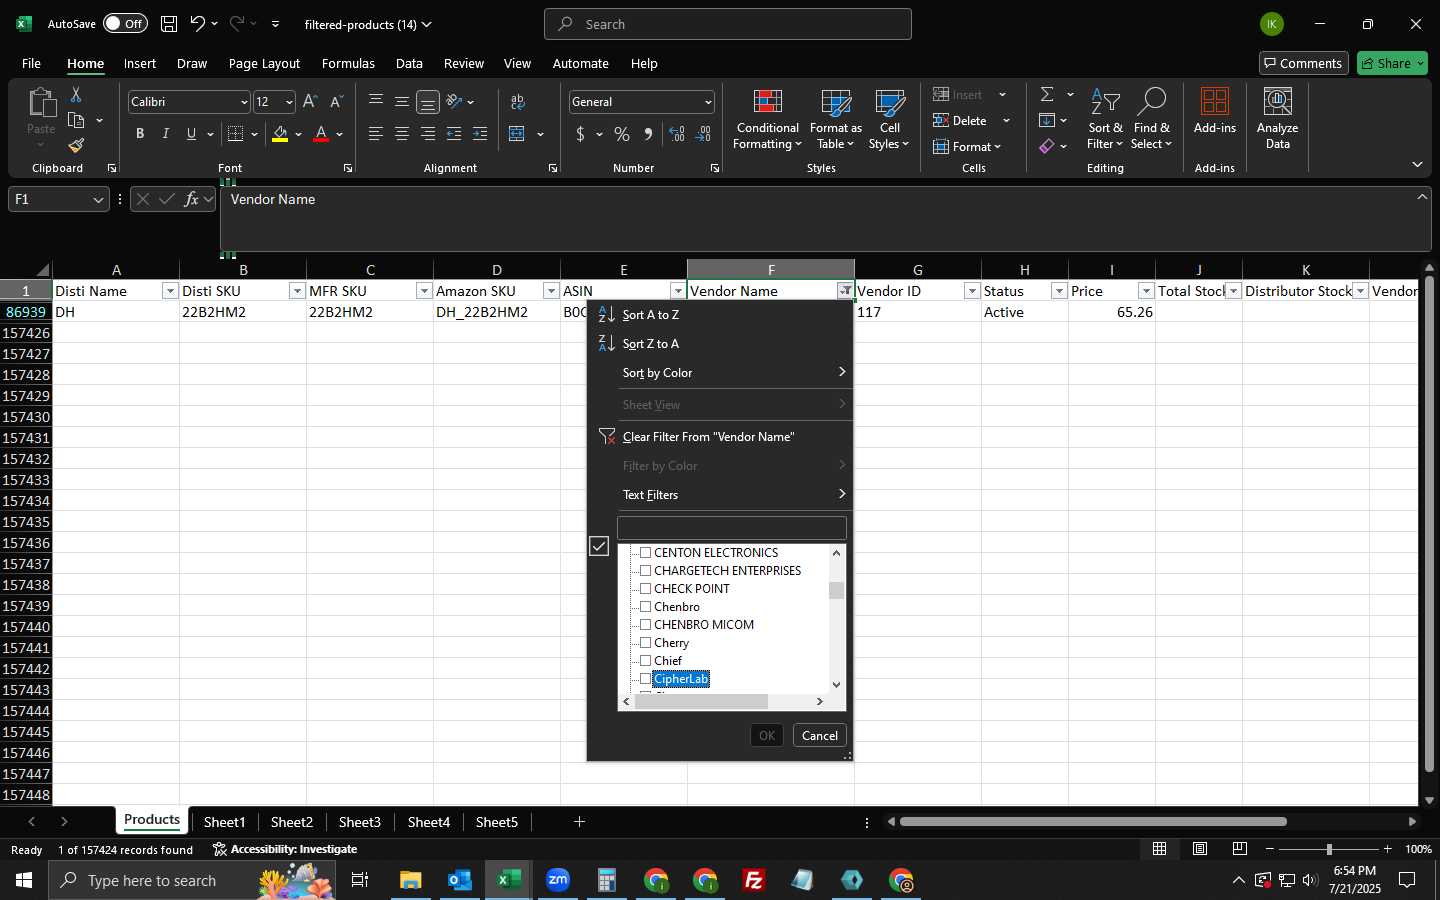Click the Cancel button in filter menu
Viewport: 1440px width, 900px height.
point(820,735)
